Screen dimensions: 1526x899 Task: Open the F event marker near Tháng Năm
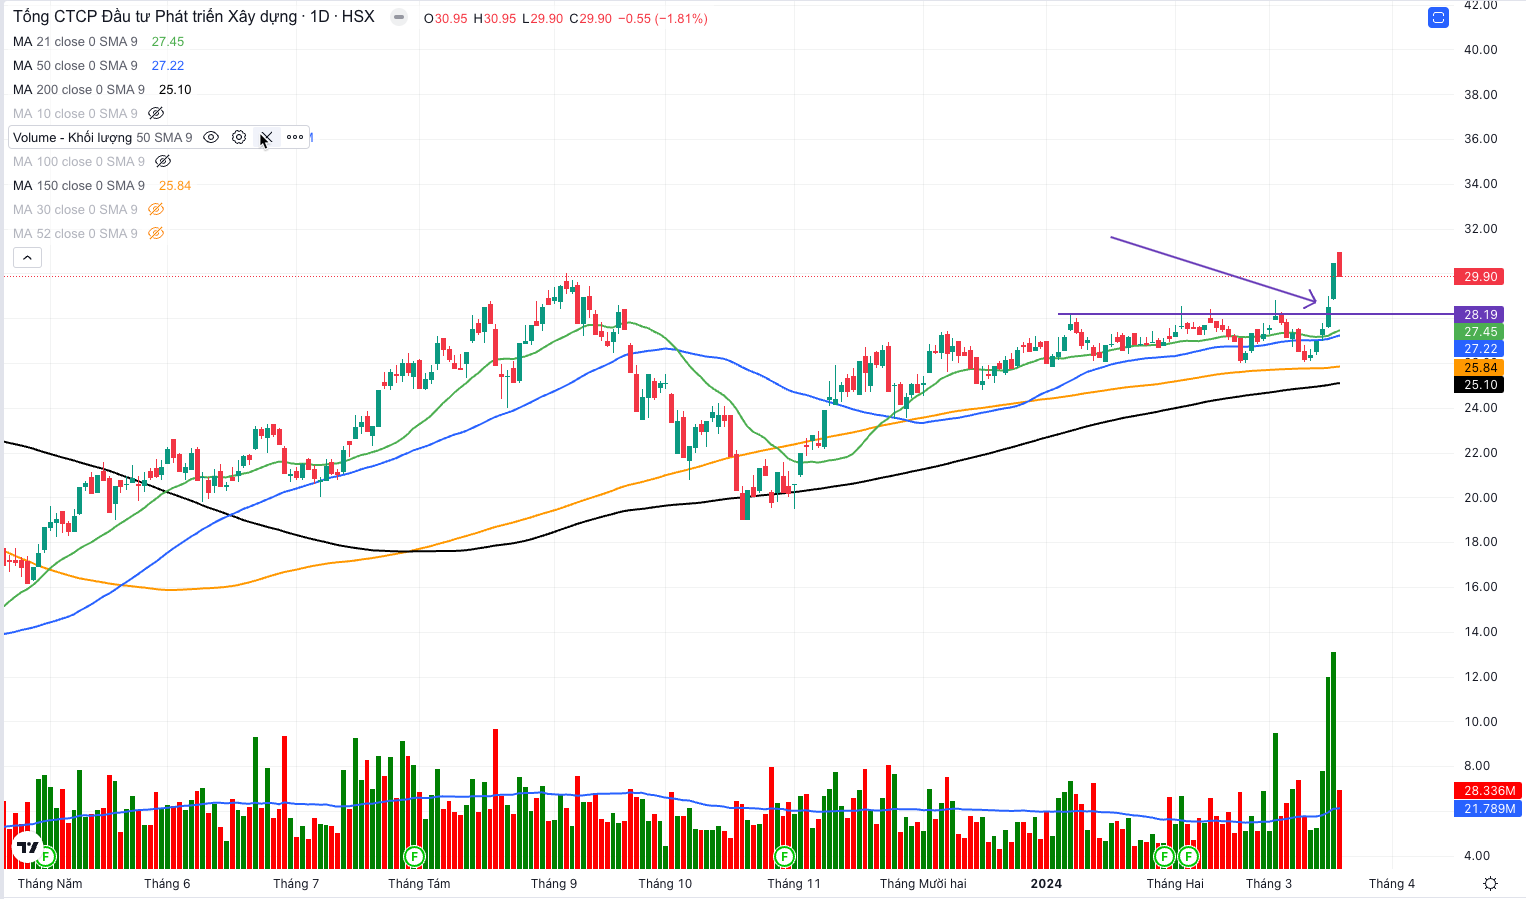(45, 856)
